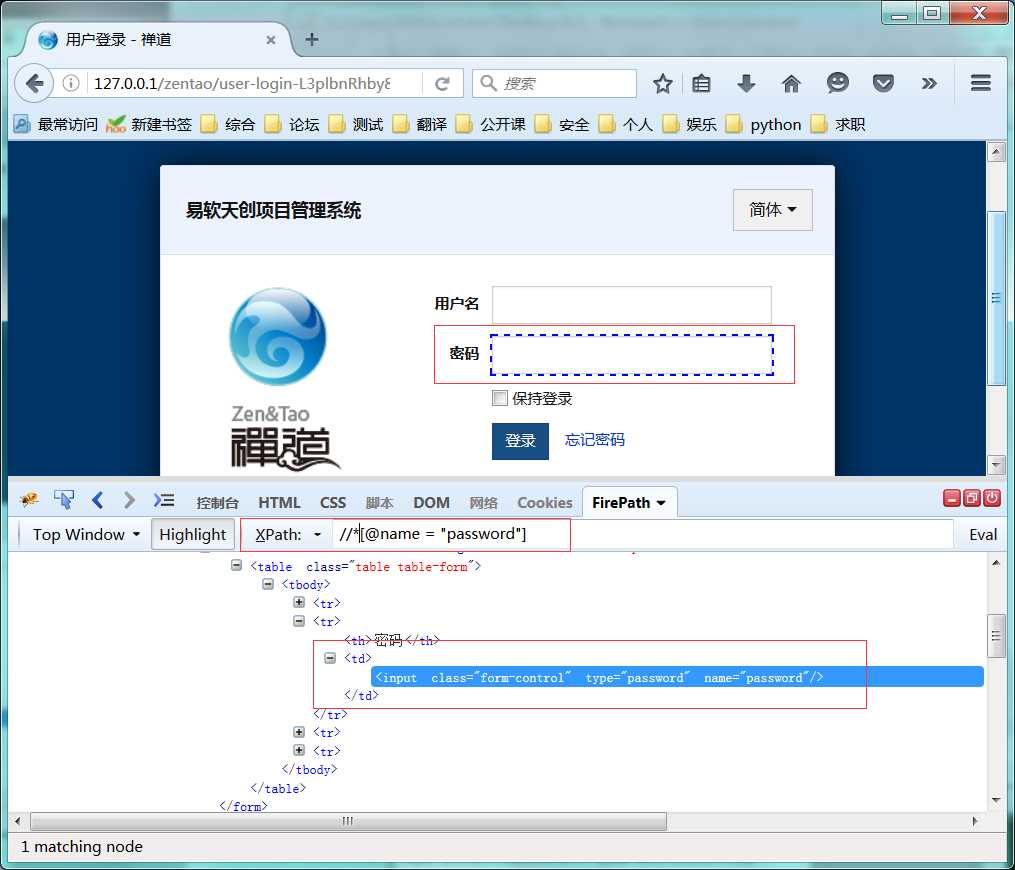Click the page scrollbar down arrow
Screen dimensions: 1015x870
(x=996, y=464)
